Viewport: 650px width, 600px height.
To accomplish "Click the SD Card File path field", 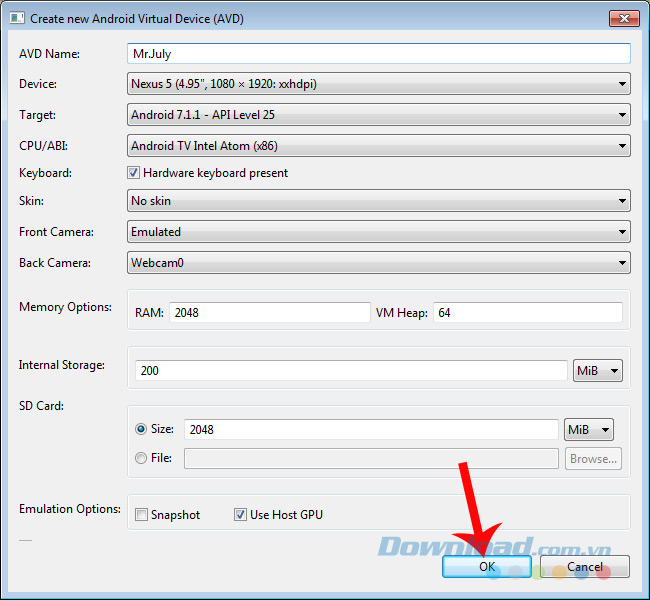I will [x=371, y=459].
